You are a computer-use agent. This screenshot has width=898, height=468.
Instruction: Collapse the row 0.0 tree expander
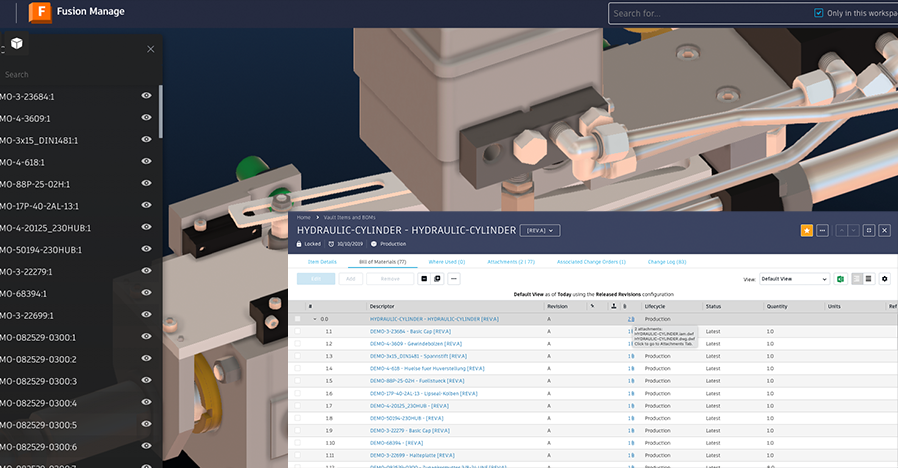[314, 319]
